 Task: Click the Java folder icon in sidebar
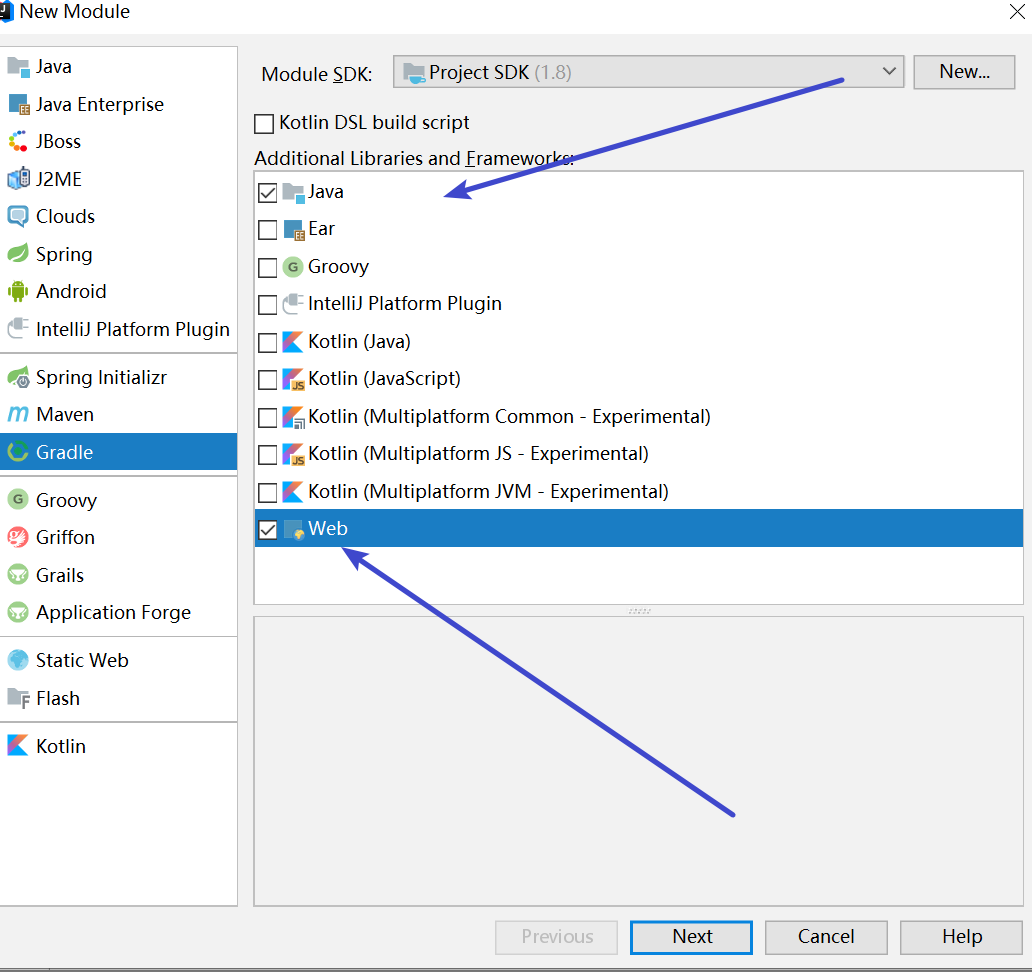(x=18, y=67)
